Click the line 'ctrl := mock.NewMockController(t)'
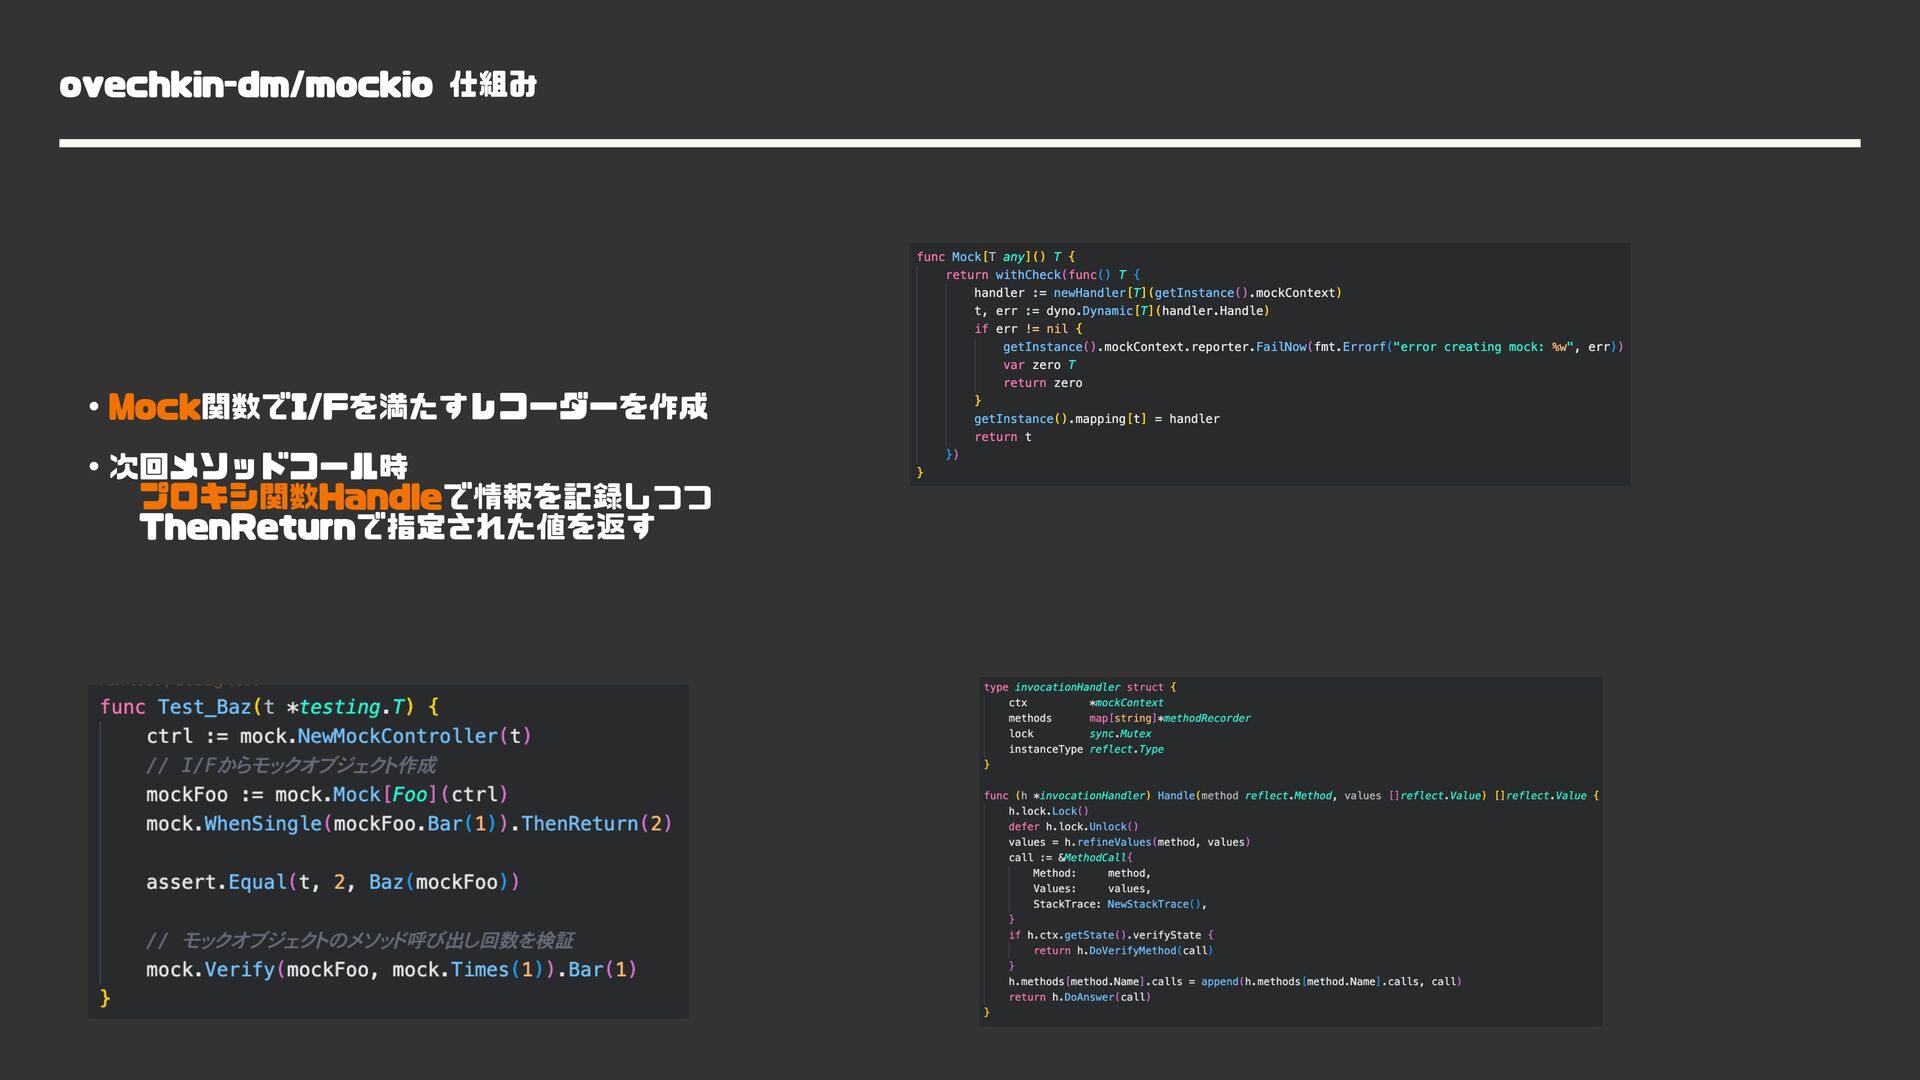 339,736
